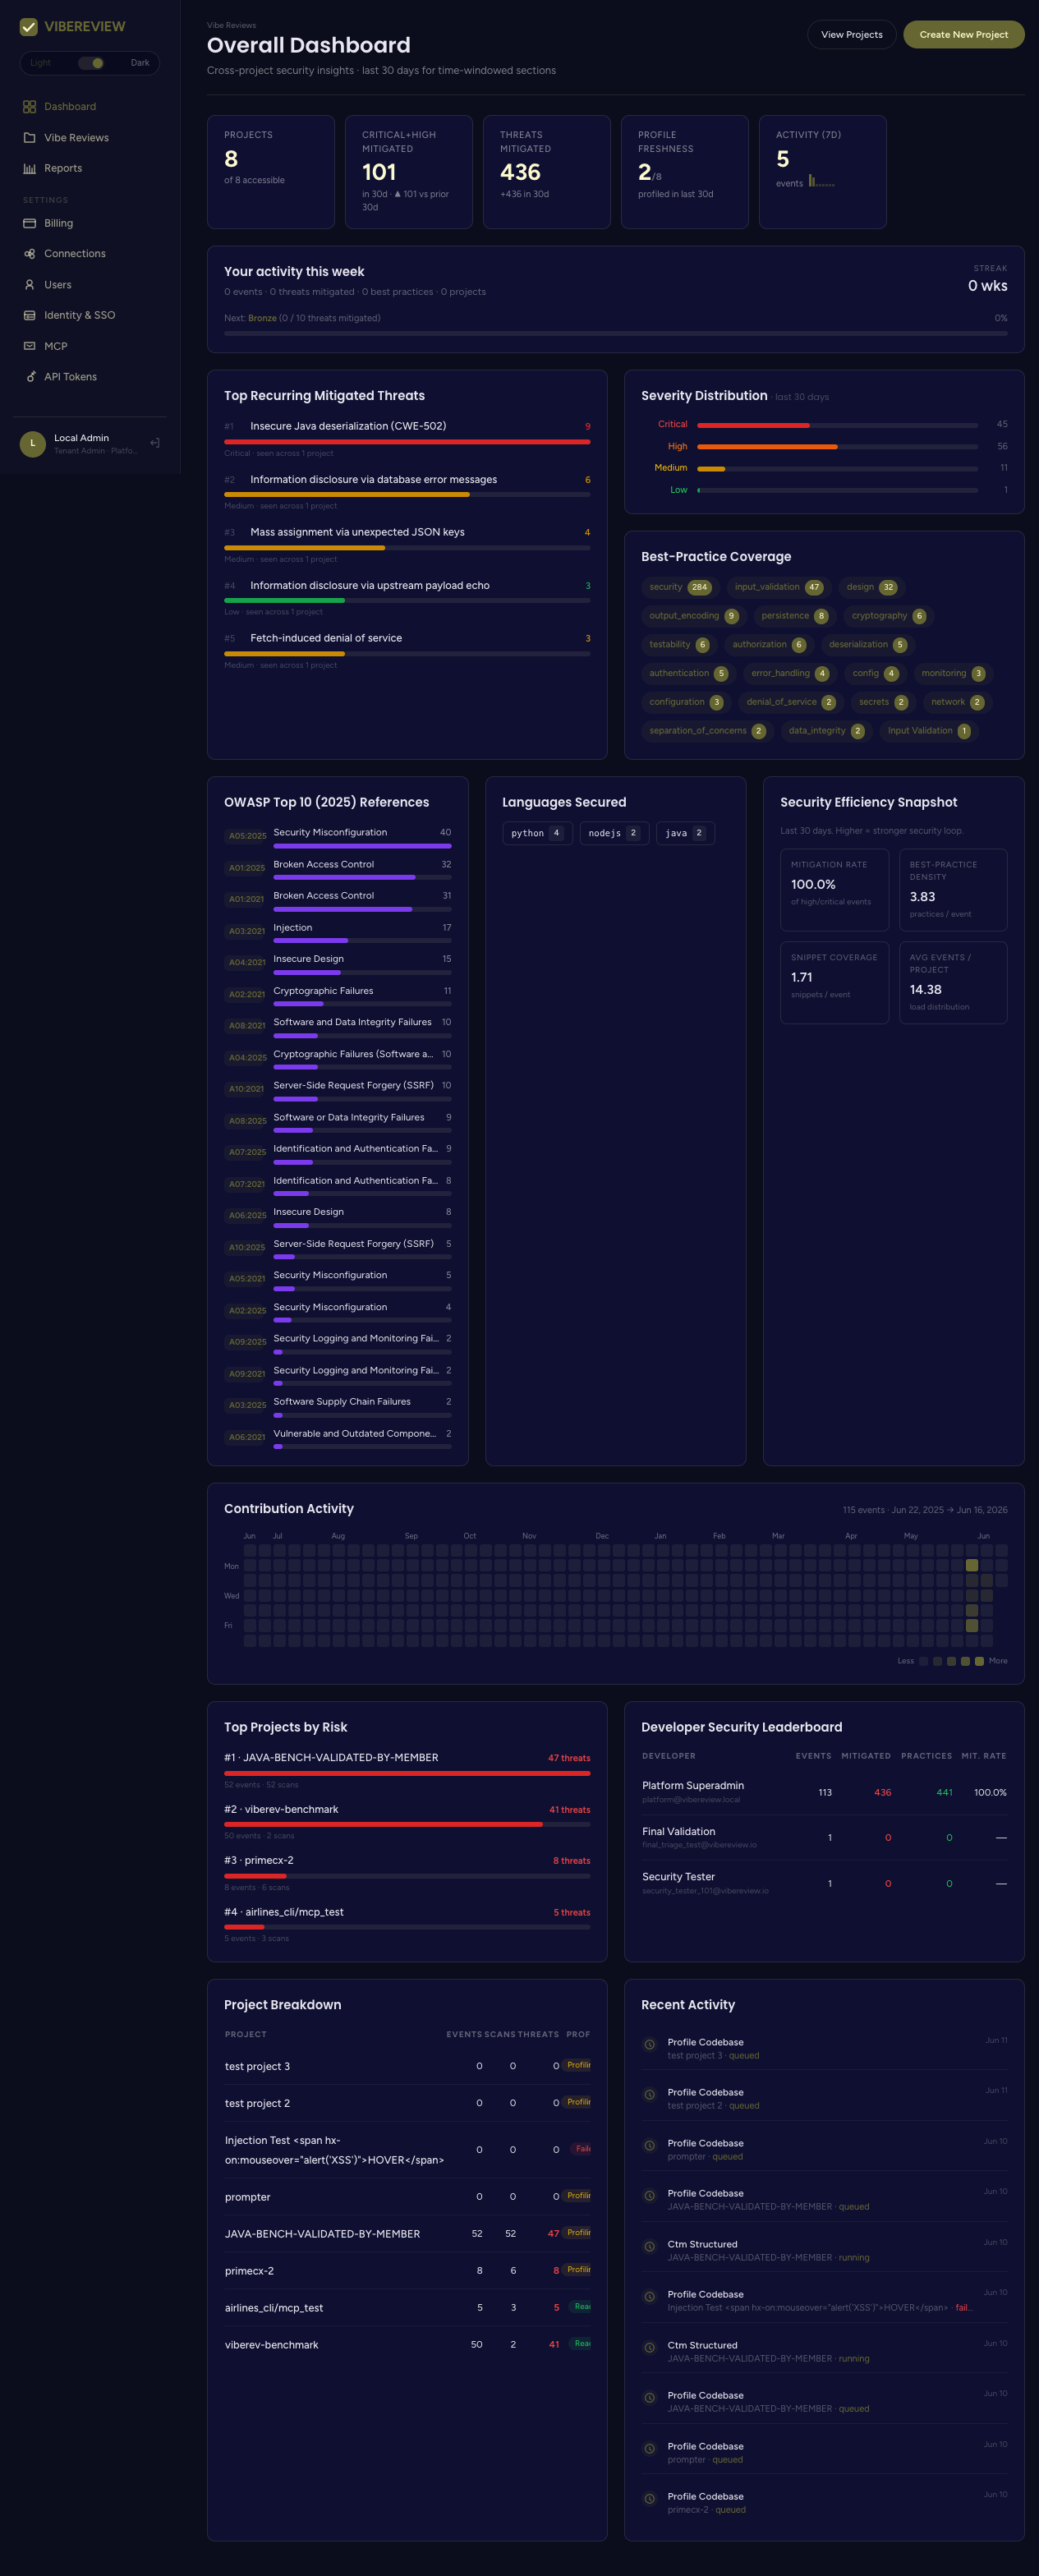The image size is (1039, 2576).
Task: Click the Critical severity bar
Action: [837, 425]
